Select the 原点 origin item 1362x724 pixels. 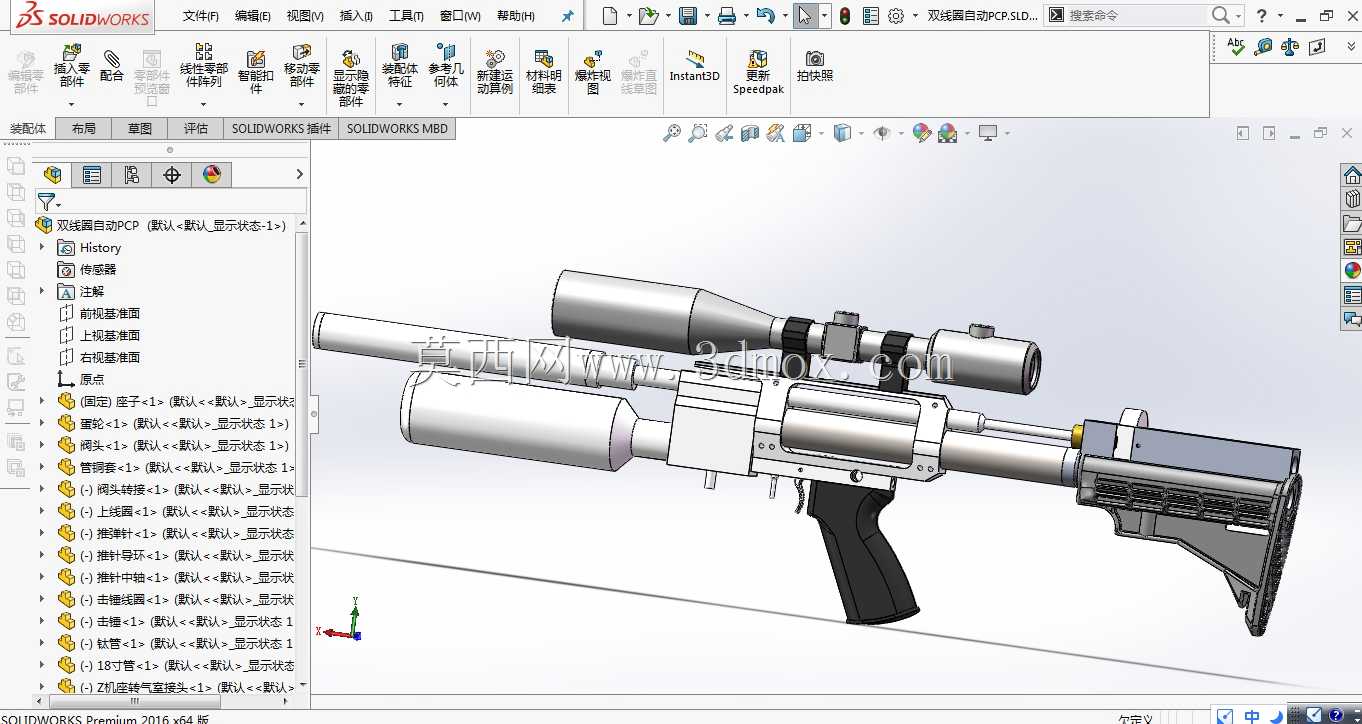pyautogui.click(x=92, y=379)
